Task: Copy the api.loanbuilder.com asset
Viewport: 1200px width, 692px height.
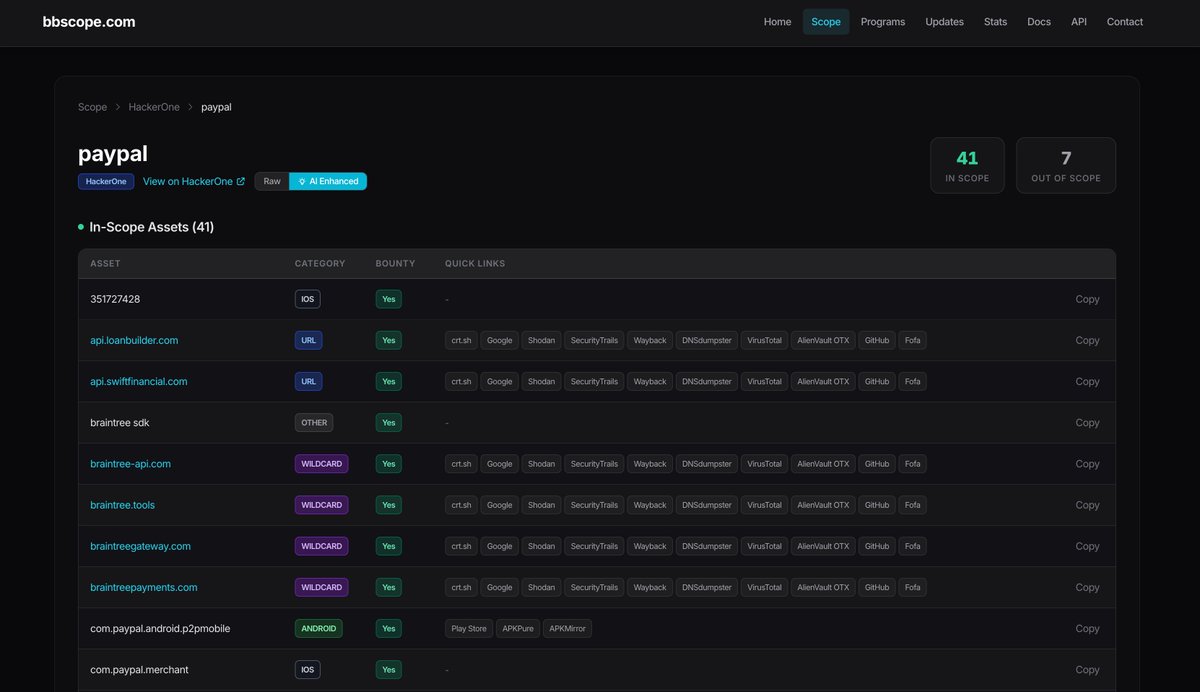Action: tap(1087, 340)
